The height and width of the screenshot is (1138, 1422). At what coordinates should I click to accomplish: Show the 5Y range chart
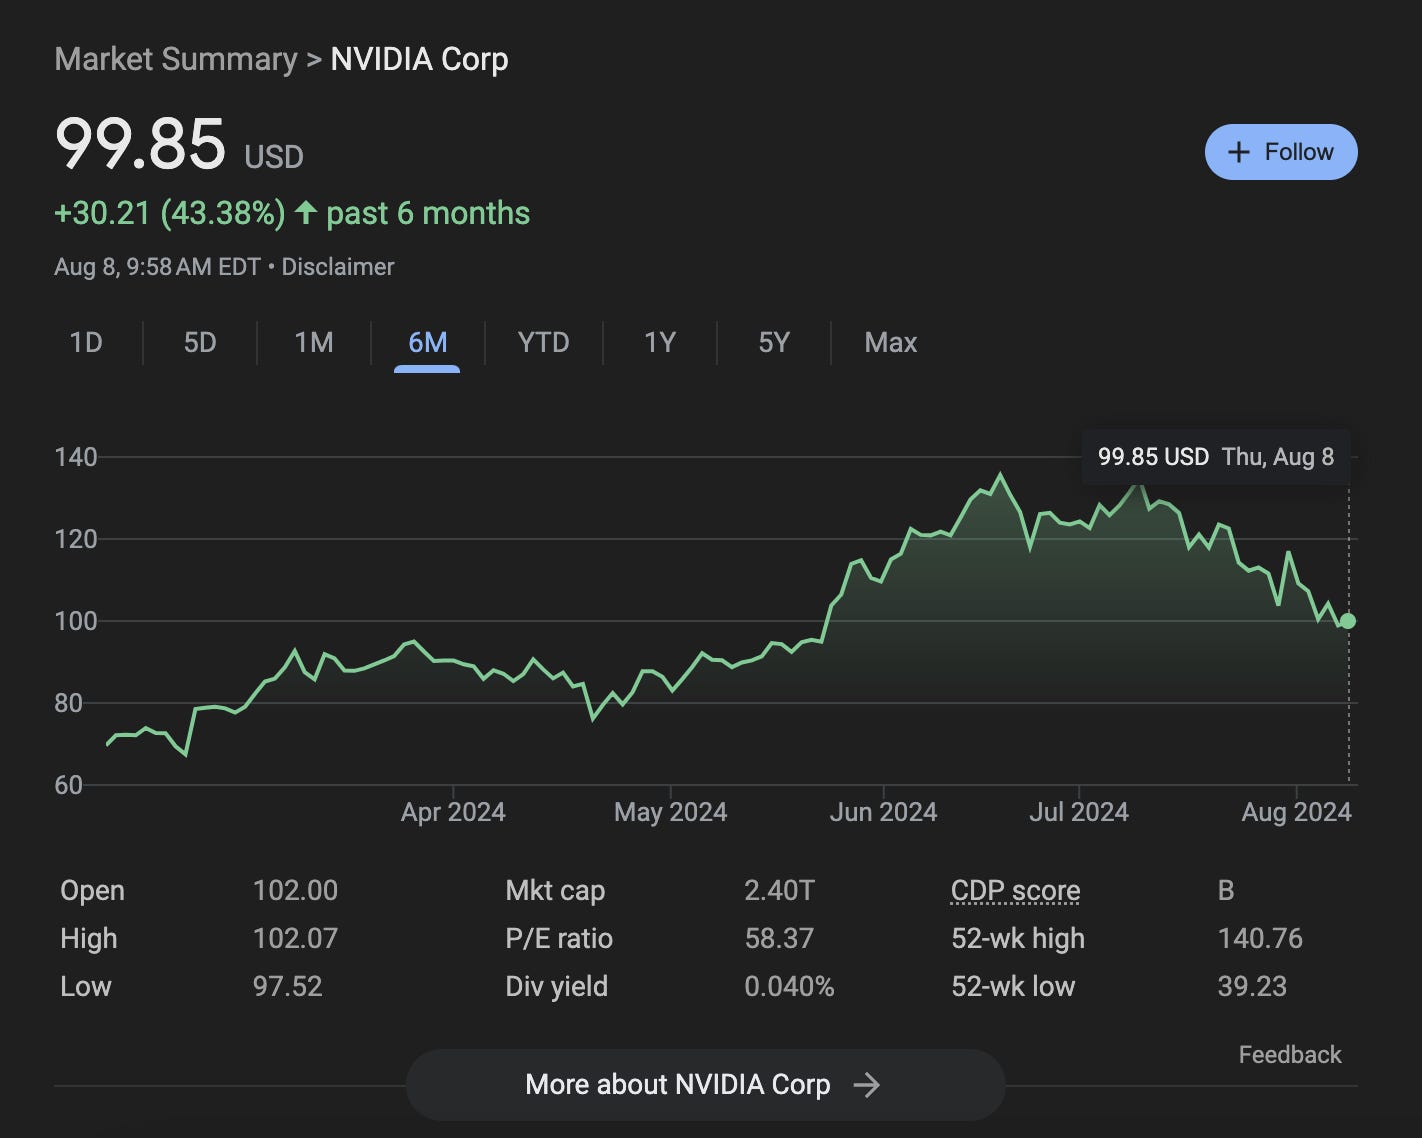click(774, 343)
